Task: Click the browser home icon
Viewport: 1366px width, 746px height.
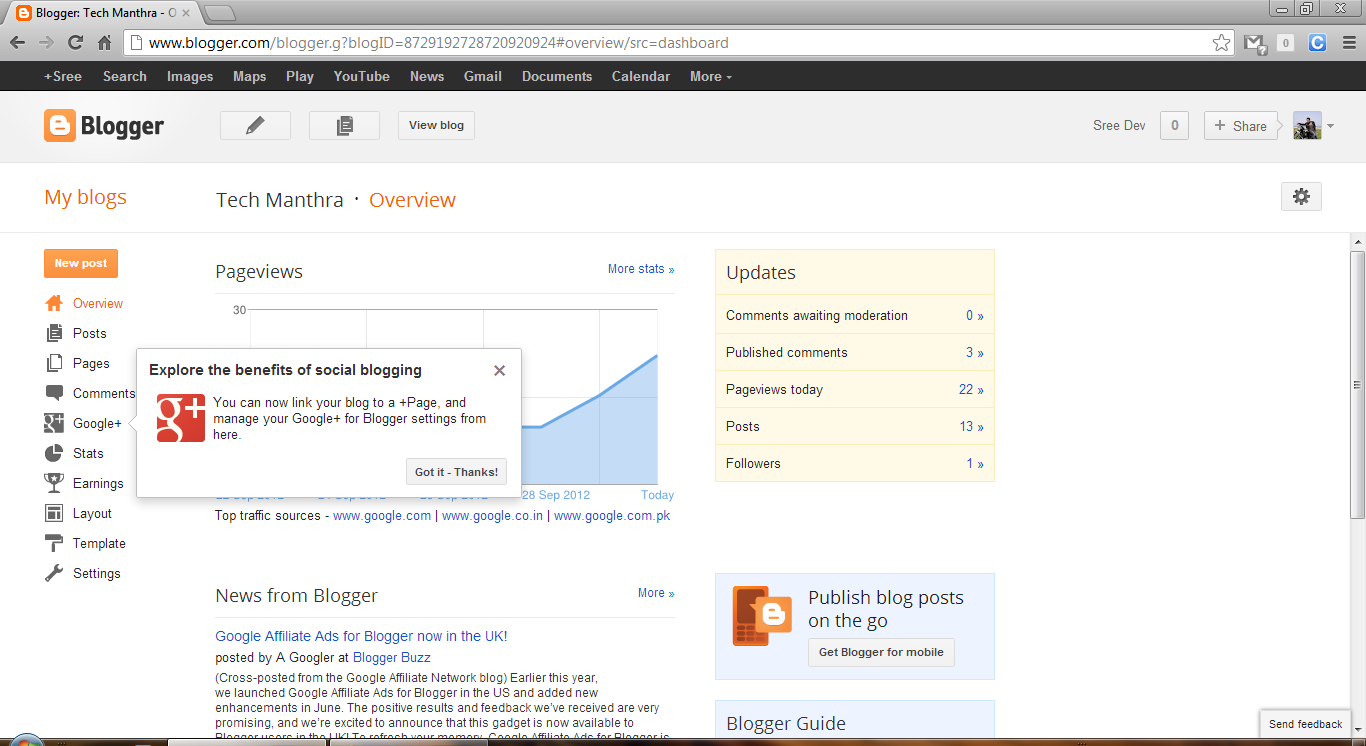Action: [x=104, y=42]
